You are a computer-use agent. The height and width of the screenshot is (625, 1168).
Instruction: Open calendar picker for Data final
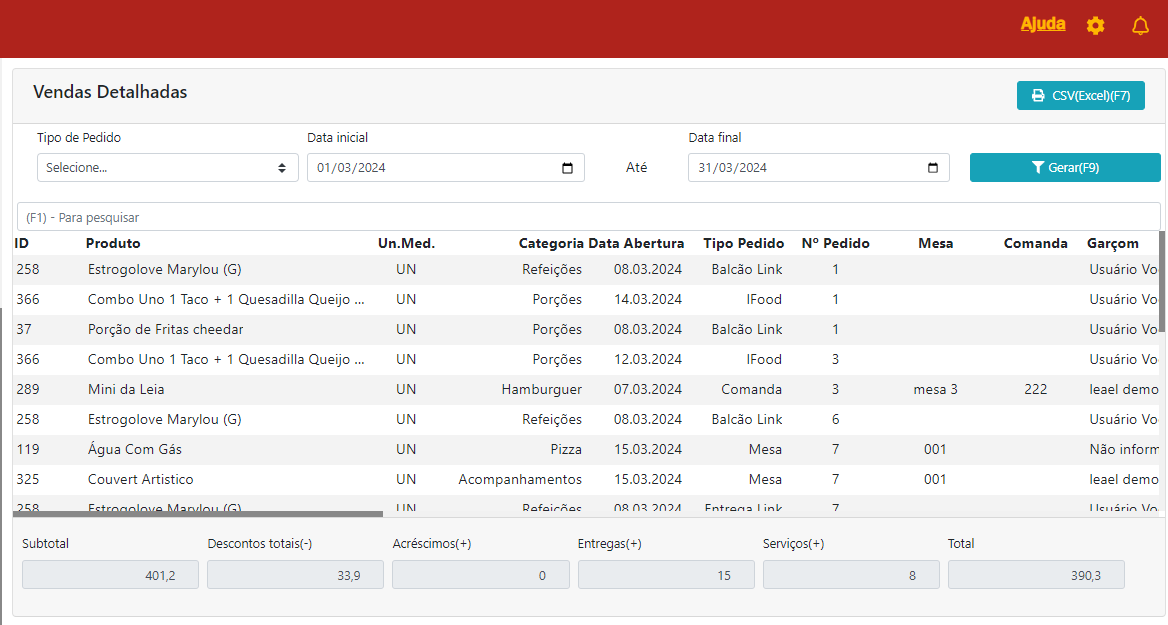tap(933, 168)
